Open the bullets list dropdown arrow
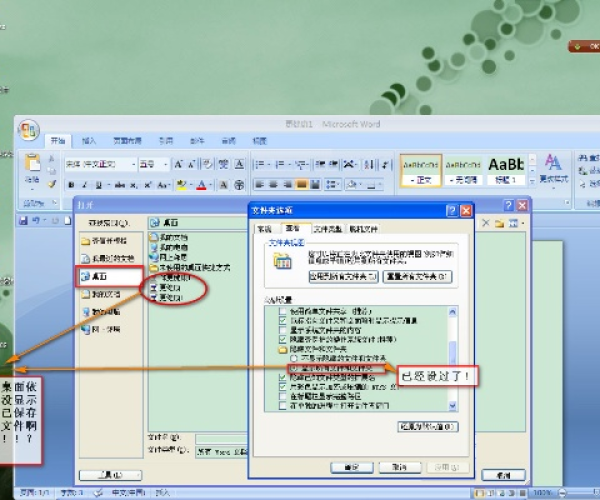 click(269, 164)
